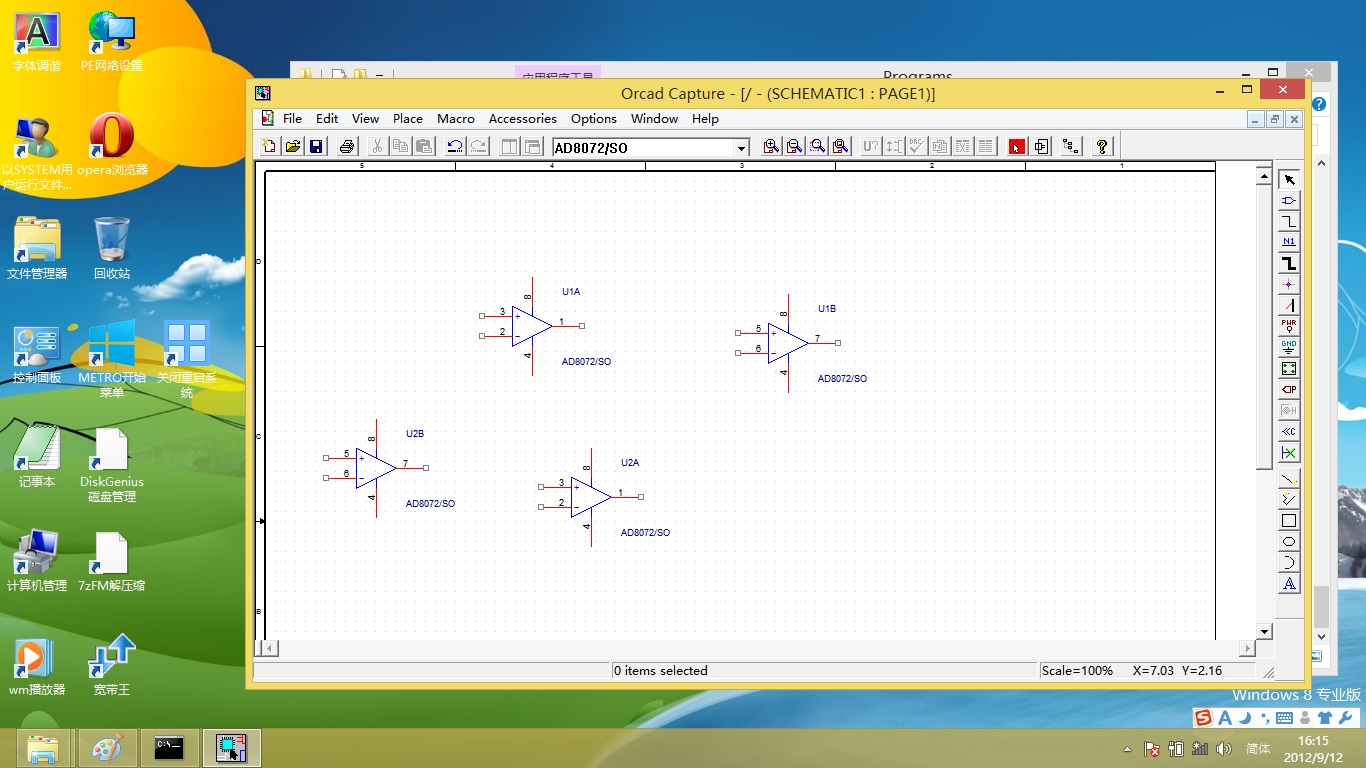Select the Place No Connect tool

coord(1289,453)
